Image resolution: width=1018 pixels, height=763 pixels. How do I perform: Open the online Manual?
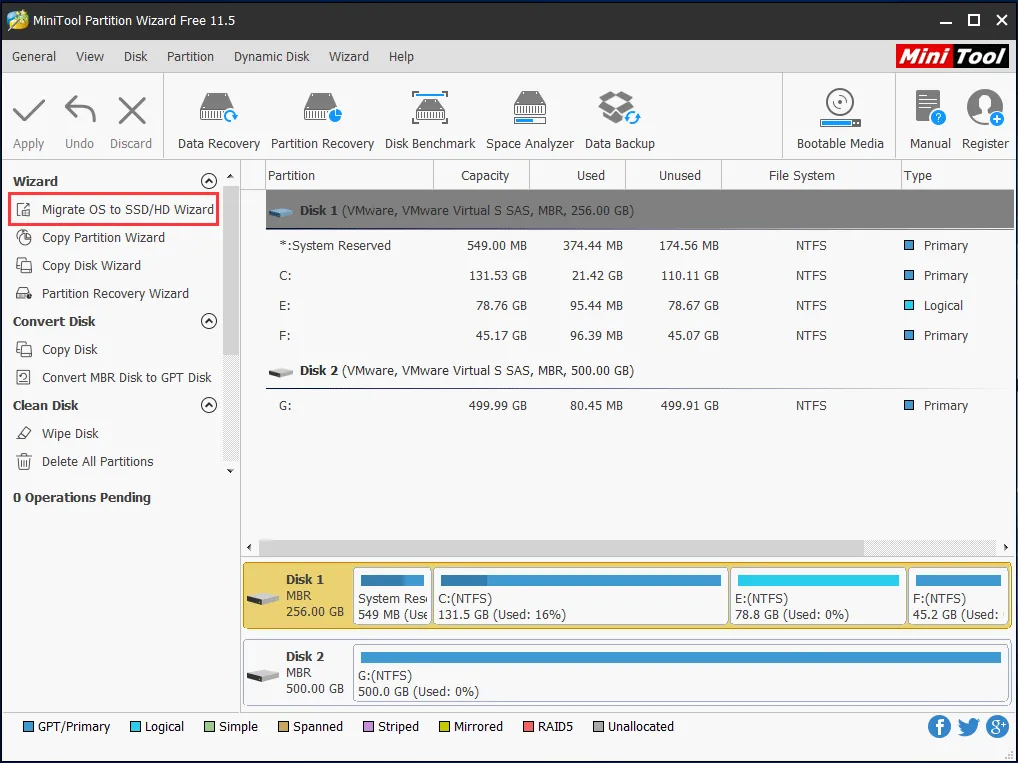[929, 116]
